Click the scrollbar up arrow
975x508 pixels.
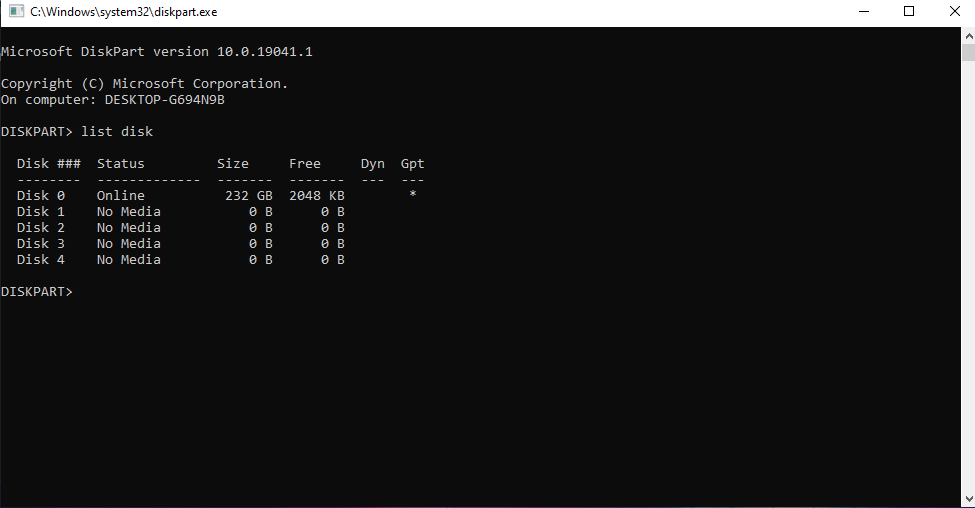pyautogui.click(x=967, y=34)
